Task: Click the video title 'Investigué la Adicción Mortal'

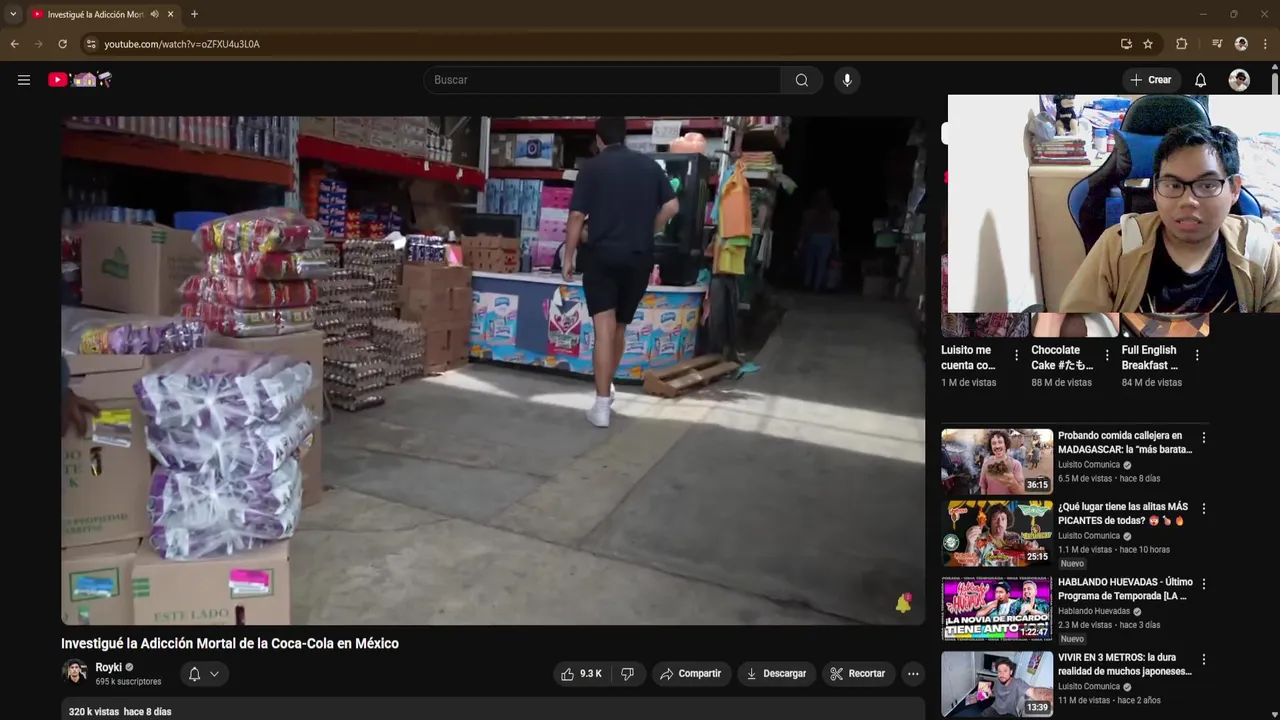Action: coord(230,644)
